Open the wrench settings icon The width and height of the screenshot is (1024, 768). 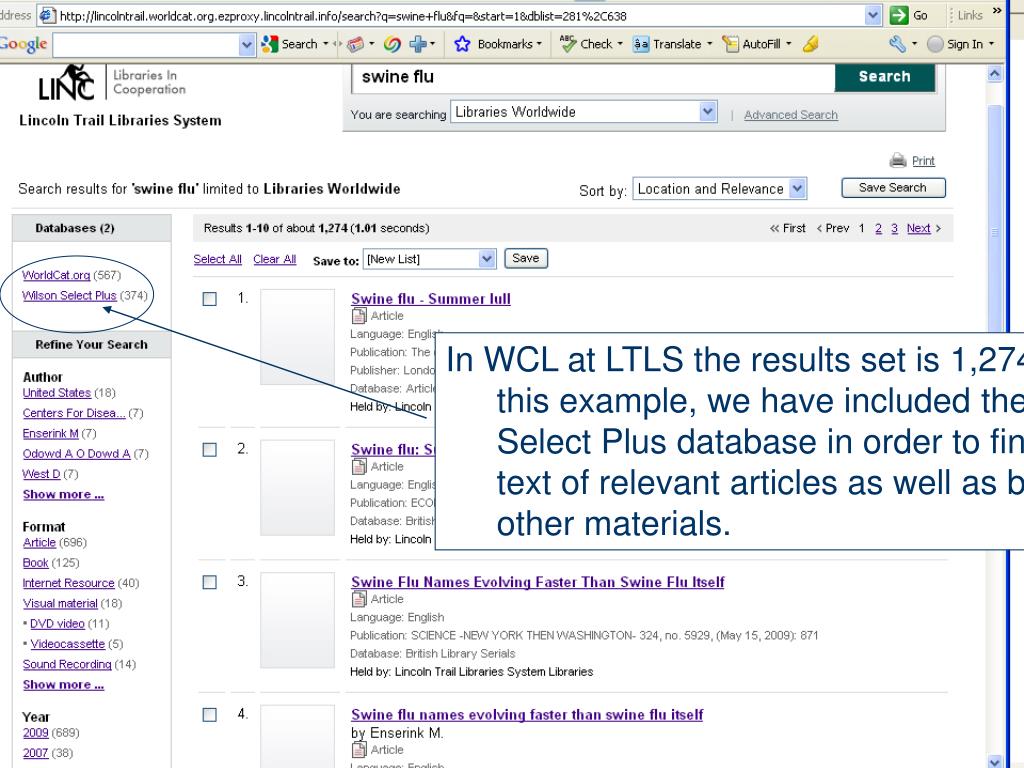point(897,44)
